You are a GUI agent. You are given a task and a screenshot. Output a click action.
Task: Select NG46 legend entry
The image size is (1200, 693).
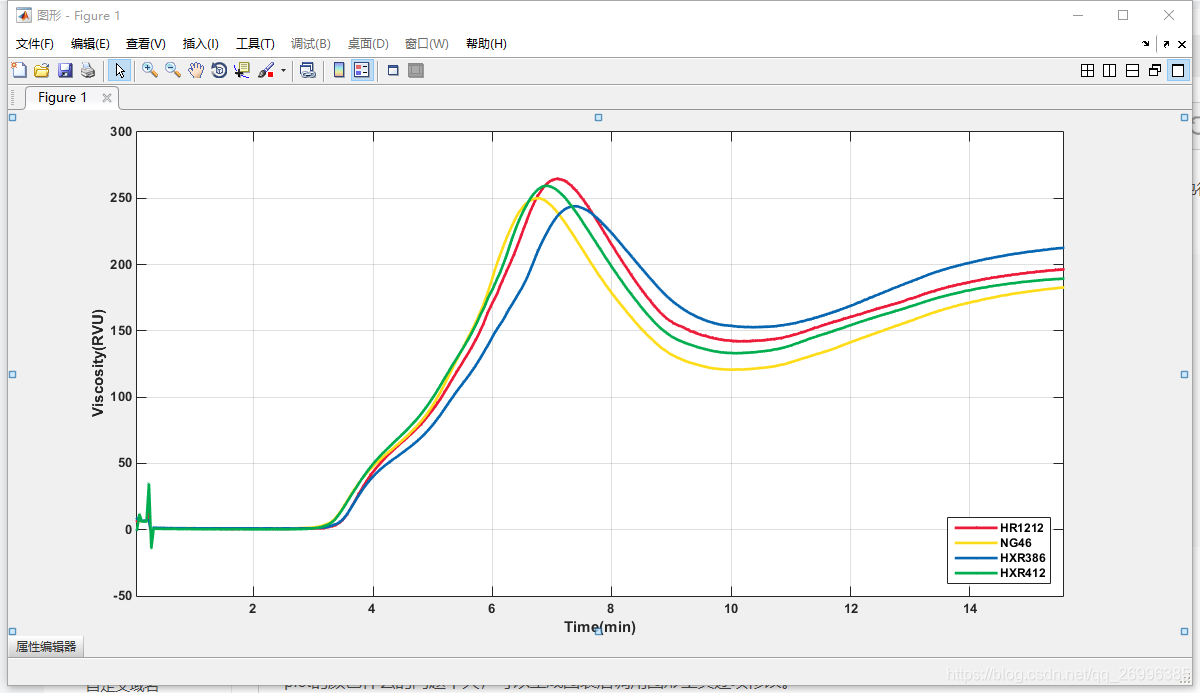[x=1016, y=543]
